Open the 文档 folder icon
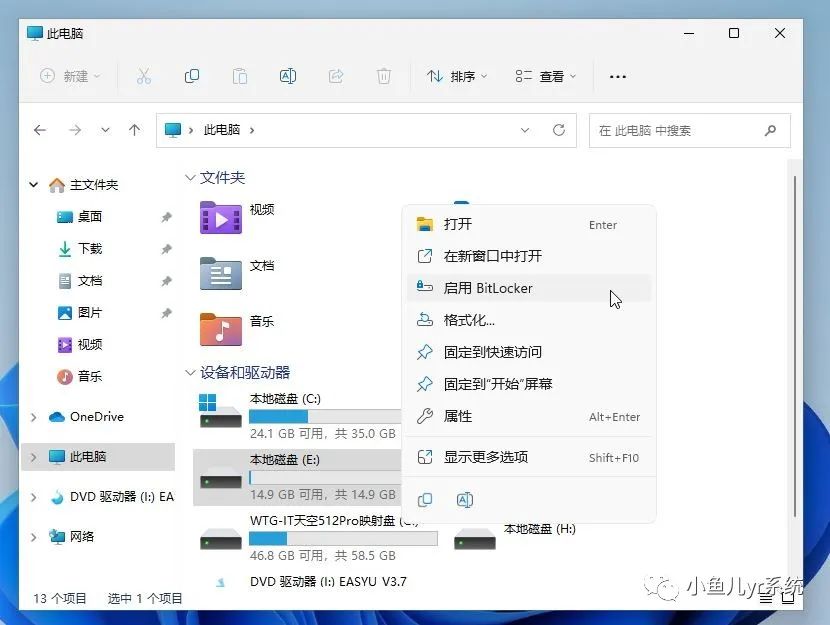 [x=221, y=274]
